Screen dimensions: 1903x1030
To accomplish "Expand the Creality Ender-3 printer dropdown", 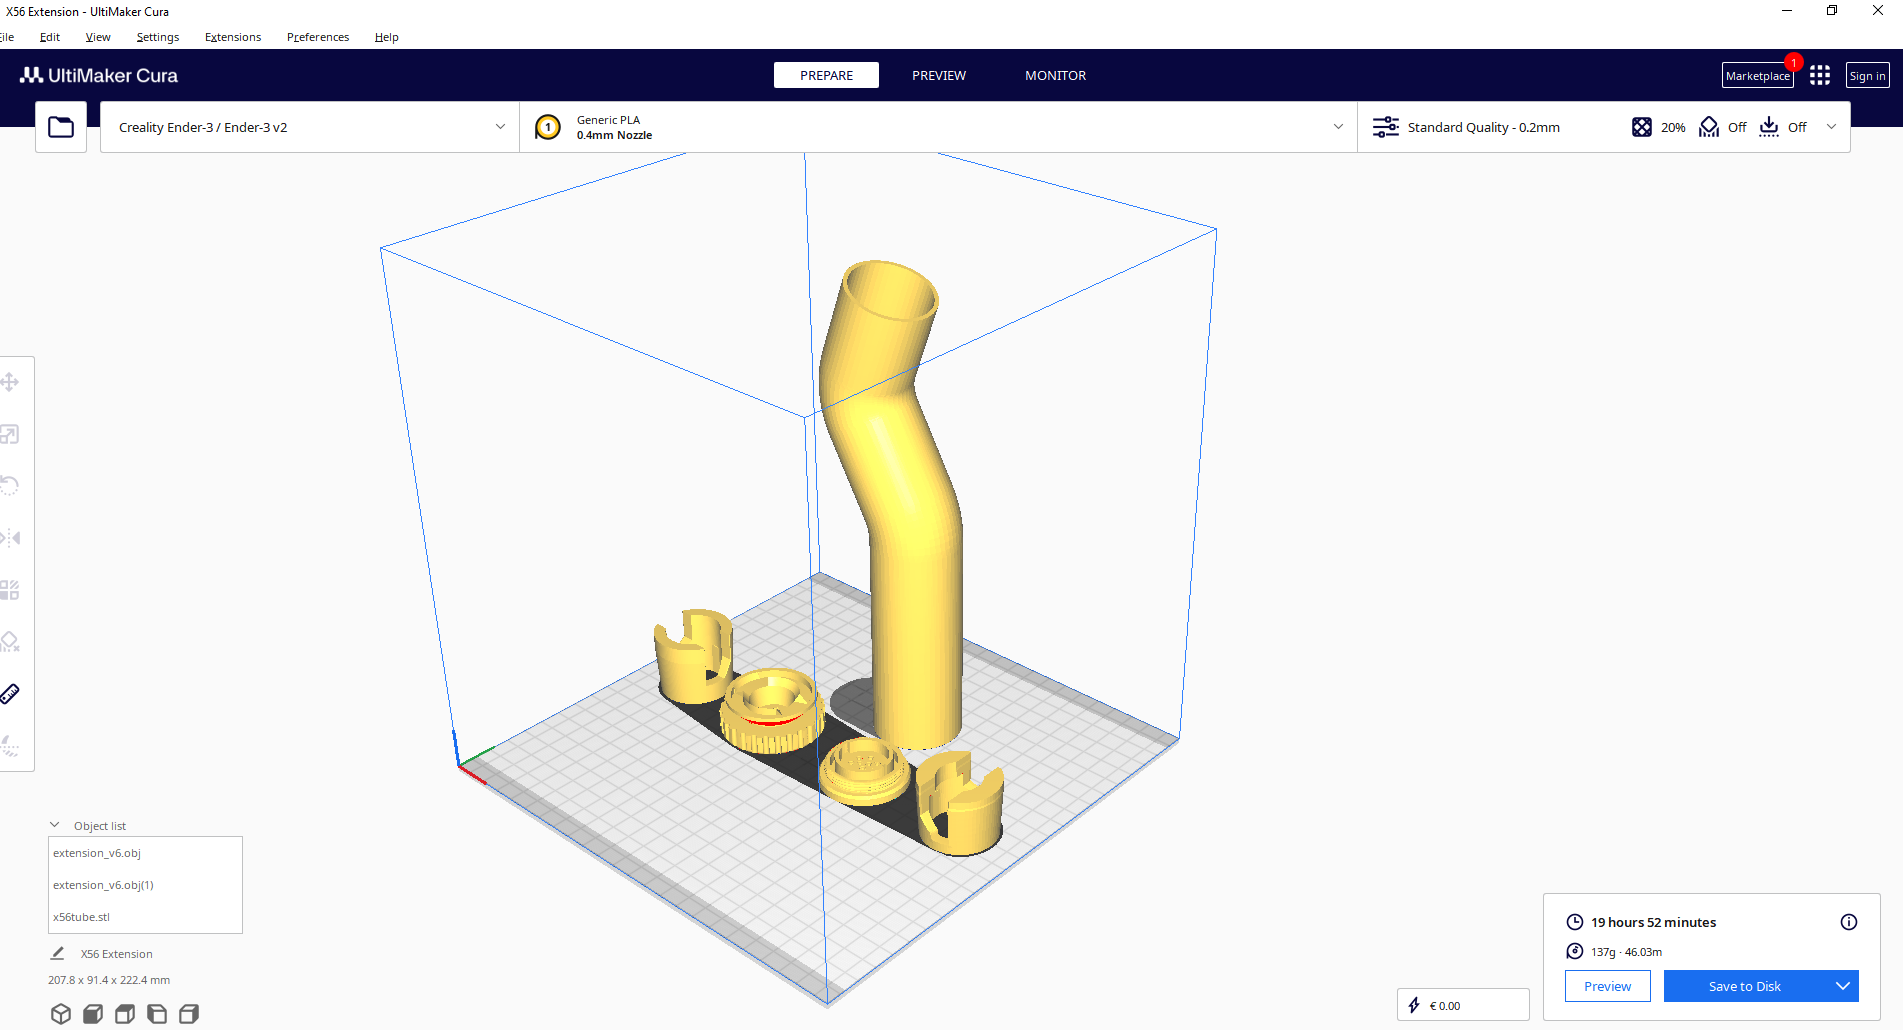I will pos(500,127).
